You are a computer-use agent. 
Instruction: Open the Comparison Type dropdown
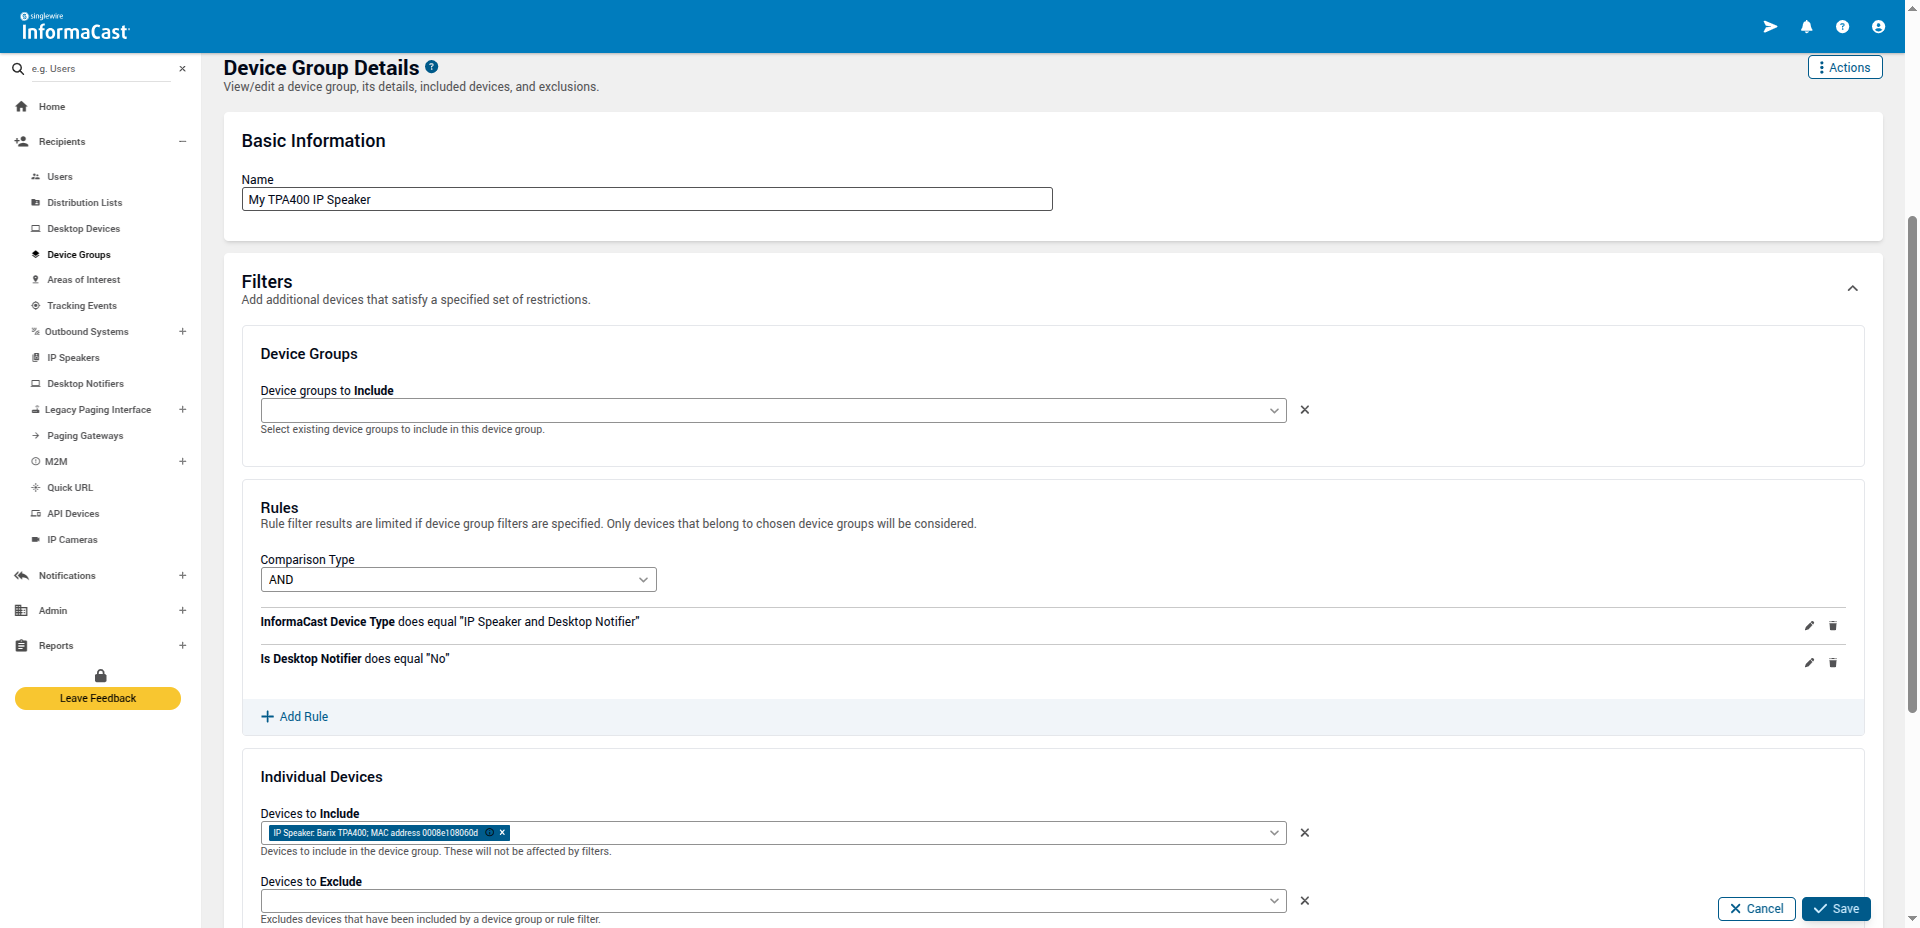coord(458,580)
